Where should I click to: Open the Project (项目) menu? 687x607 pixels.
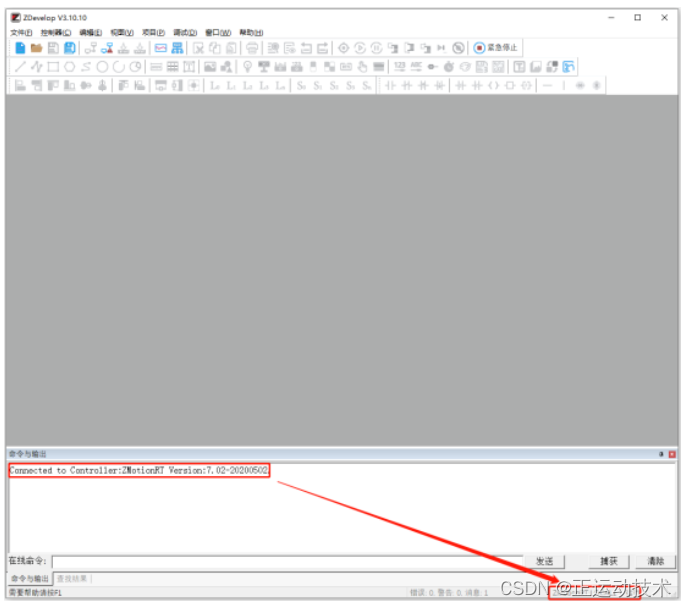click(x=153, y=32)
